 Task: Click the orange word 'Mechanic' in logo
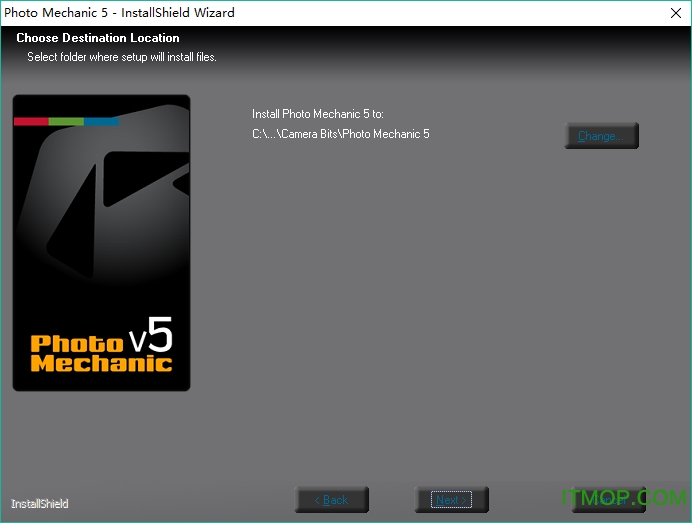(101, 363)
